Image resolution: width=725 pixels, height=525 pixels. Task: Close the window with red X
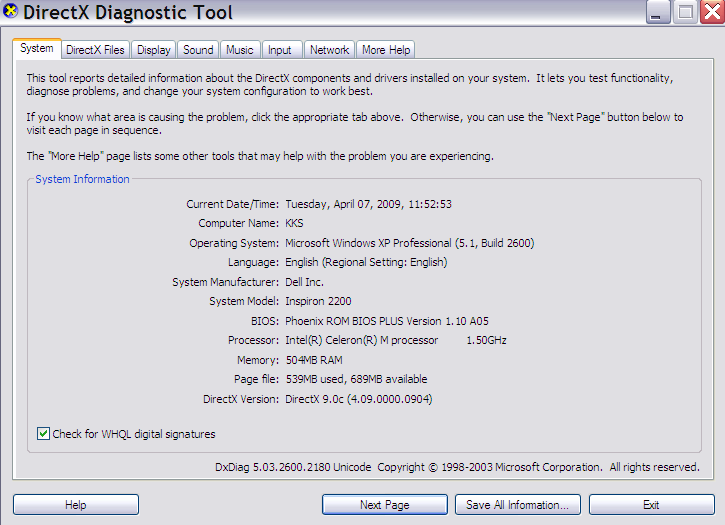(709, 13)
